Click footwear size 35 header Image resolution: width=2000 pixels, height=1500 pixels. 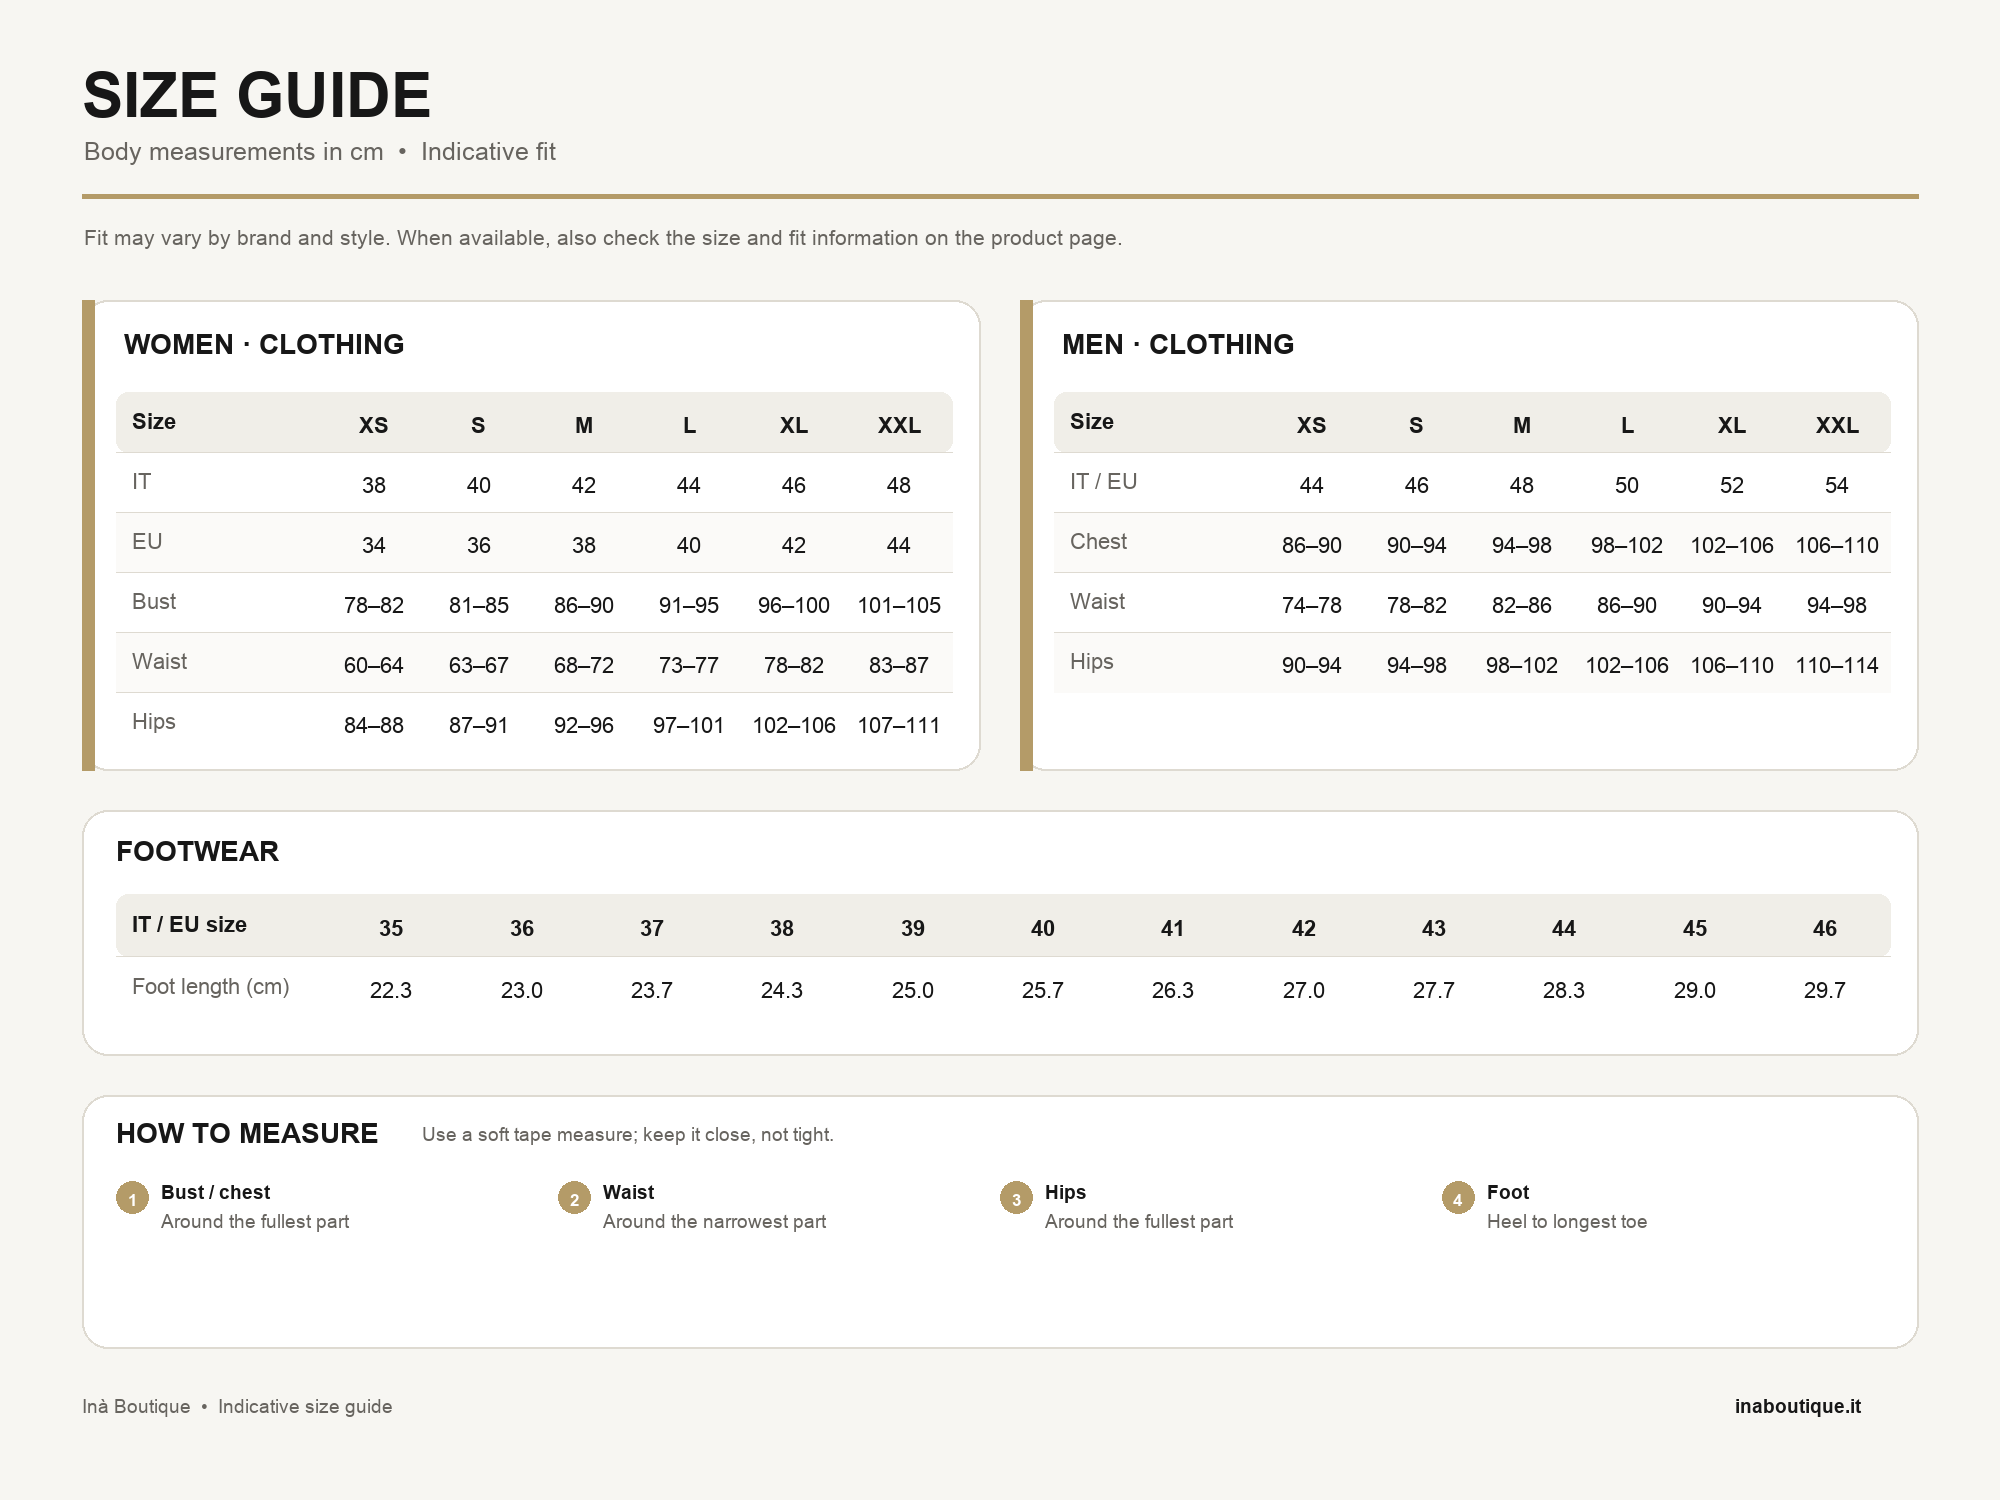[x=391, y=928]
